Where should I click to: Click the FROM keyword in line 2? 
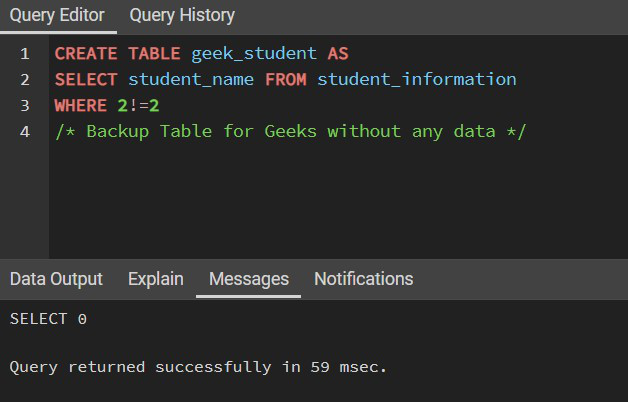[x=285, y=79]
